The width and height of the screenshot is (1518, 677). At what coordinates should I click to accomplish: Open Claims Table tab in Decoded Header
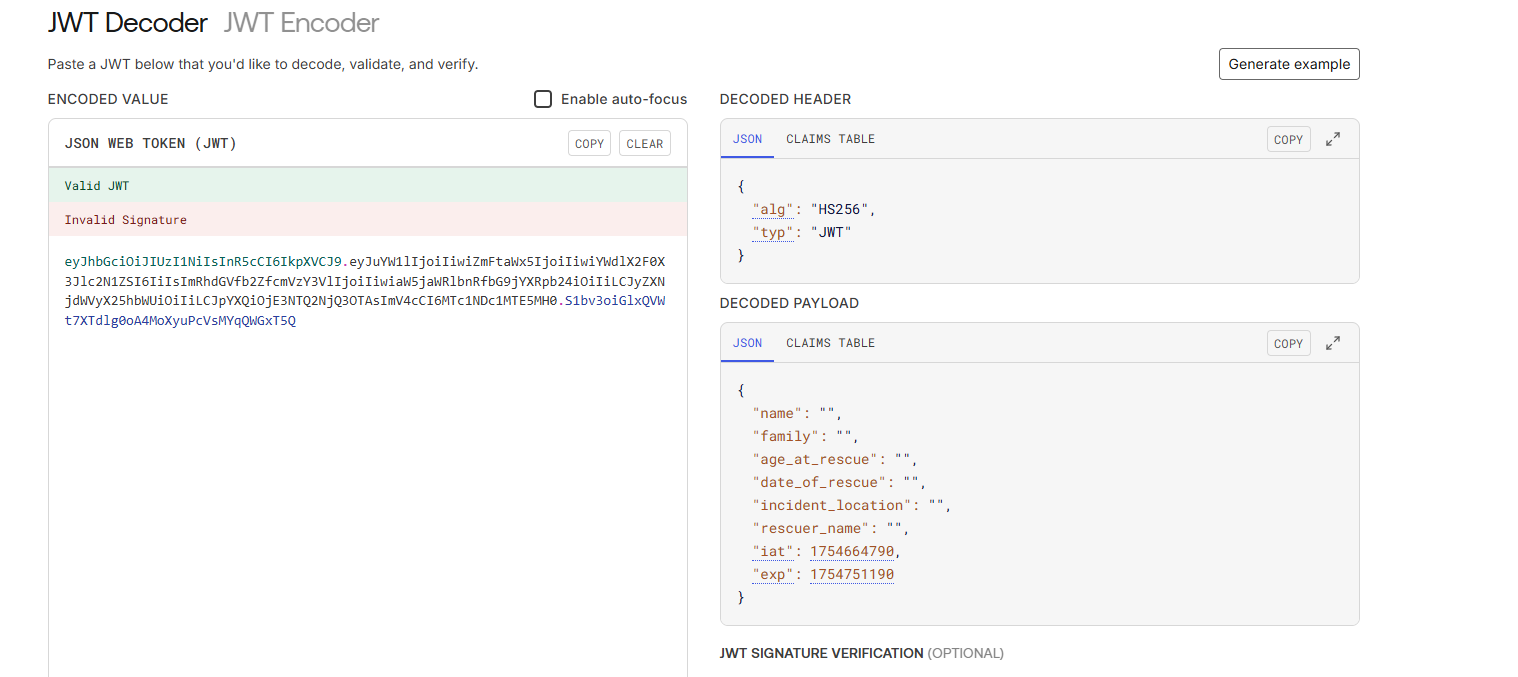click(830, 139)
